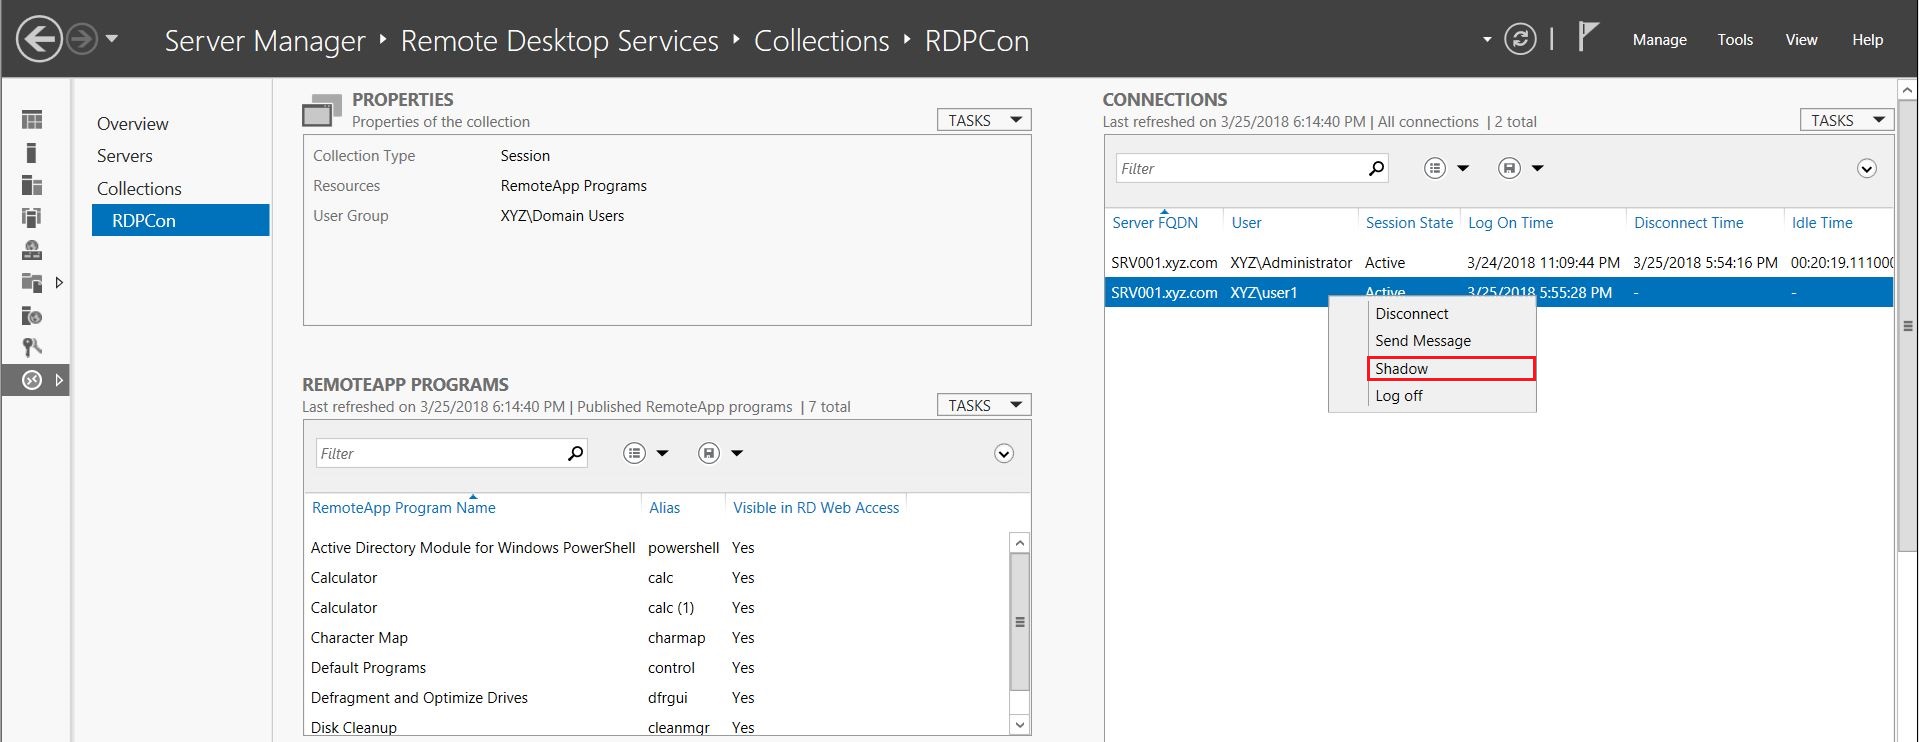Click RemoteApp list scrollbar thumb
The width and height of the screenshot is (1920, 742).
click(1020, 622)
